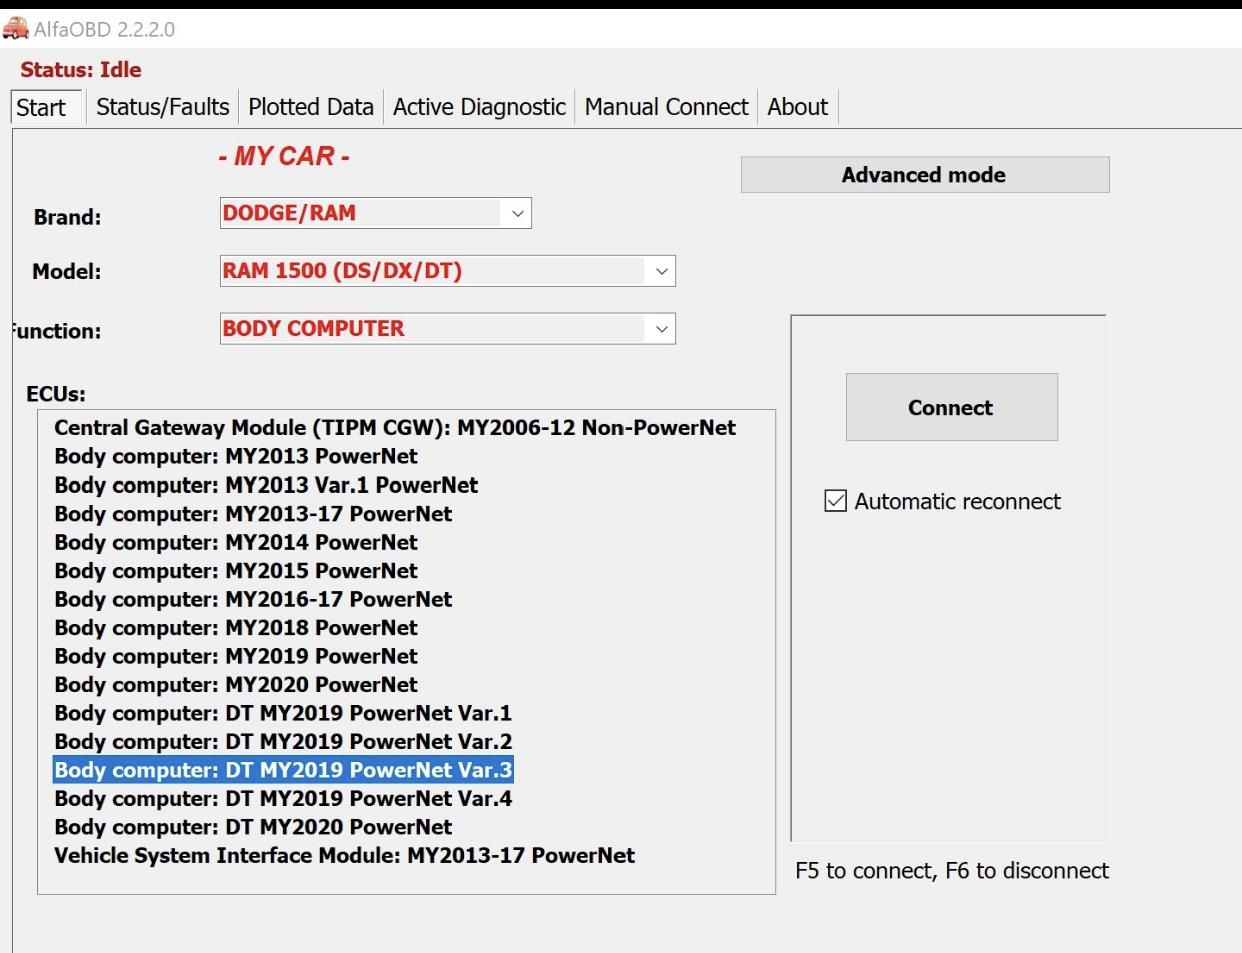Select Body computer: MY2018 PowerNet
Image resolution: width=1242 pixels, height=953 pixels.
(x=236, y=628)
